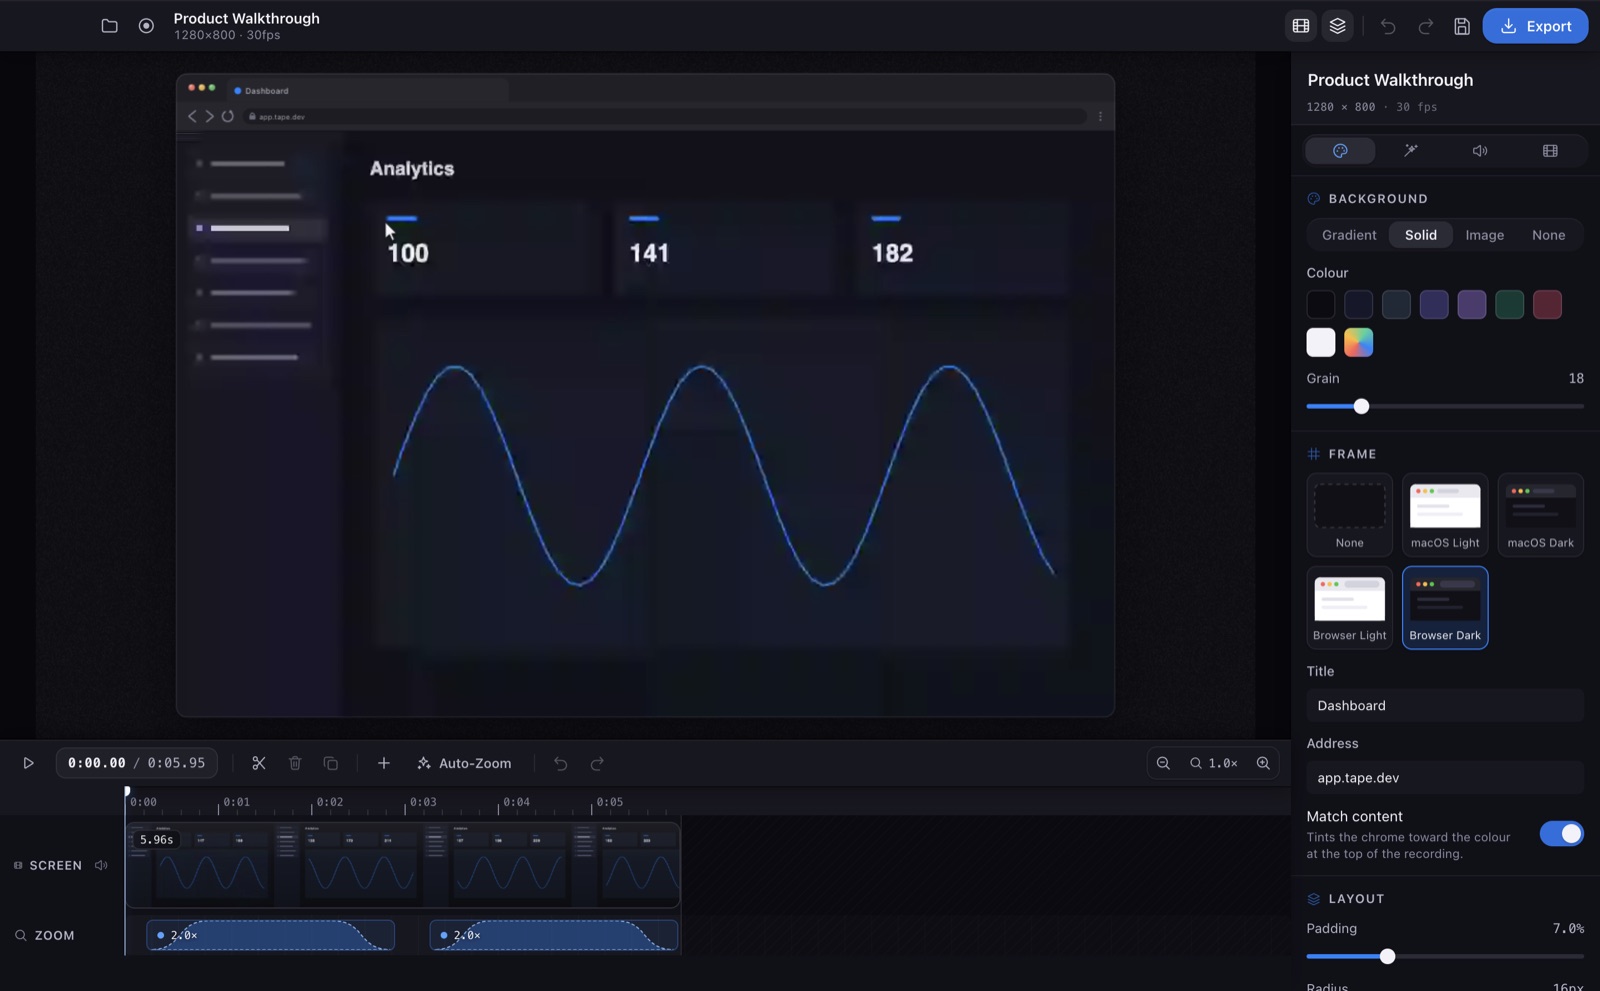Click the timeline redo arrow
Viewport: 1600px width, 991px height.
(597, 764)
